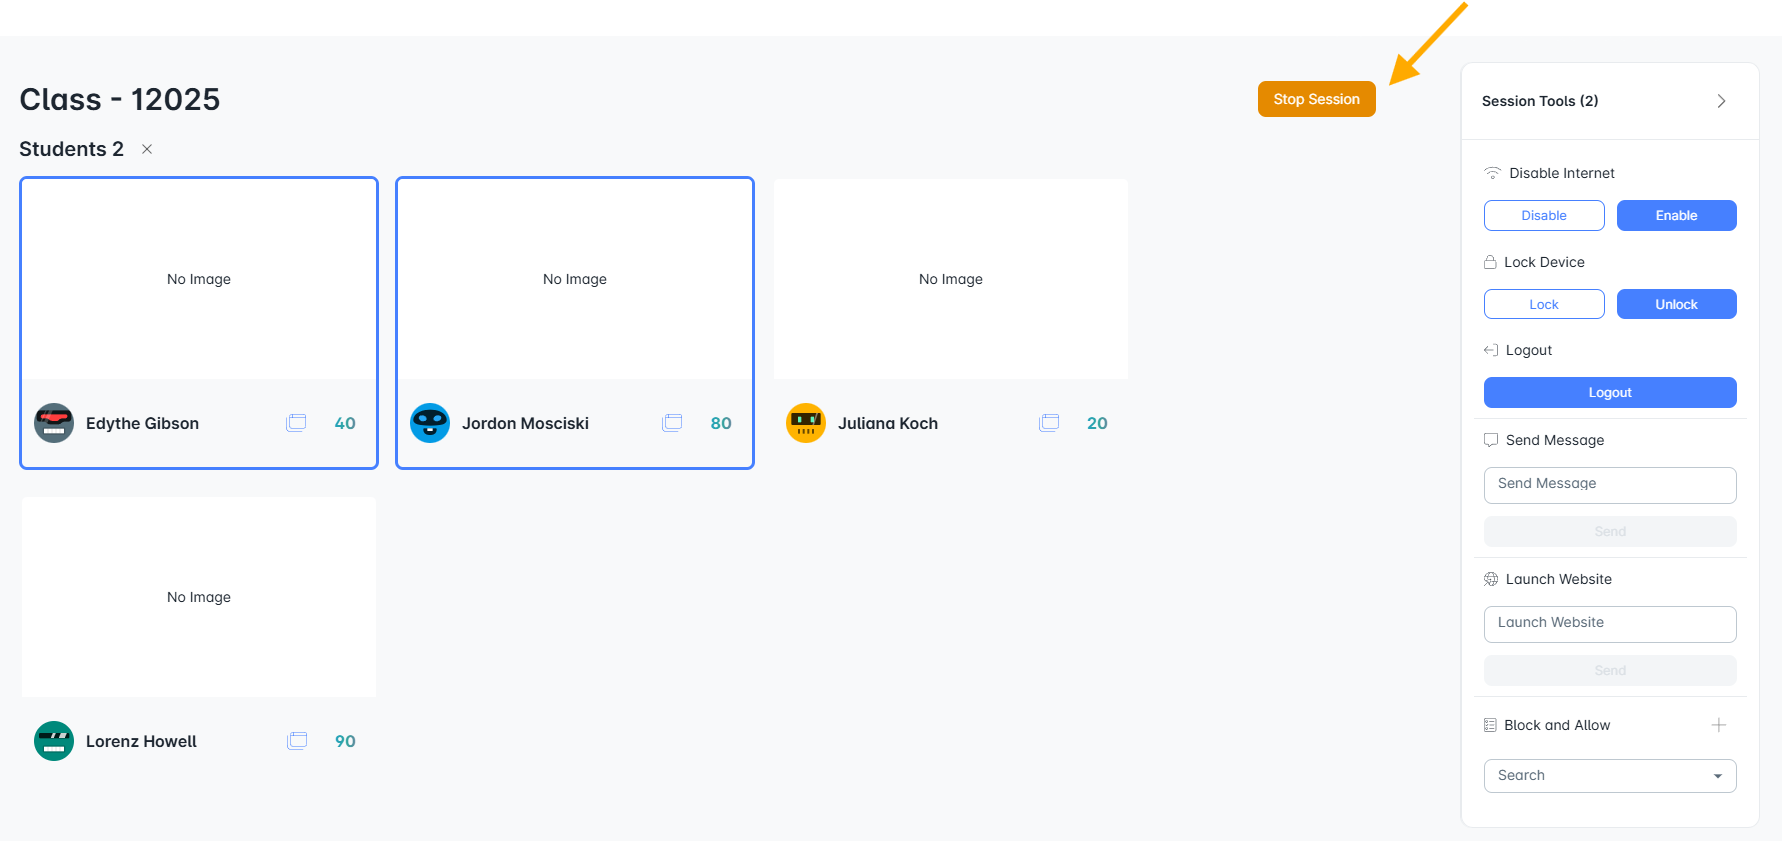Select Juliana Koch's student card thumbnail
1782x841 pixels.
pyautogui.click(x=951, y=279)
